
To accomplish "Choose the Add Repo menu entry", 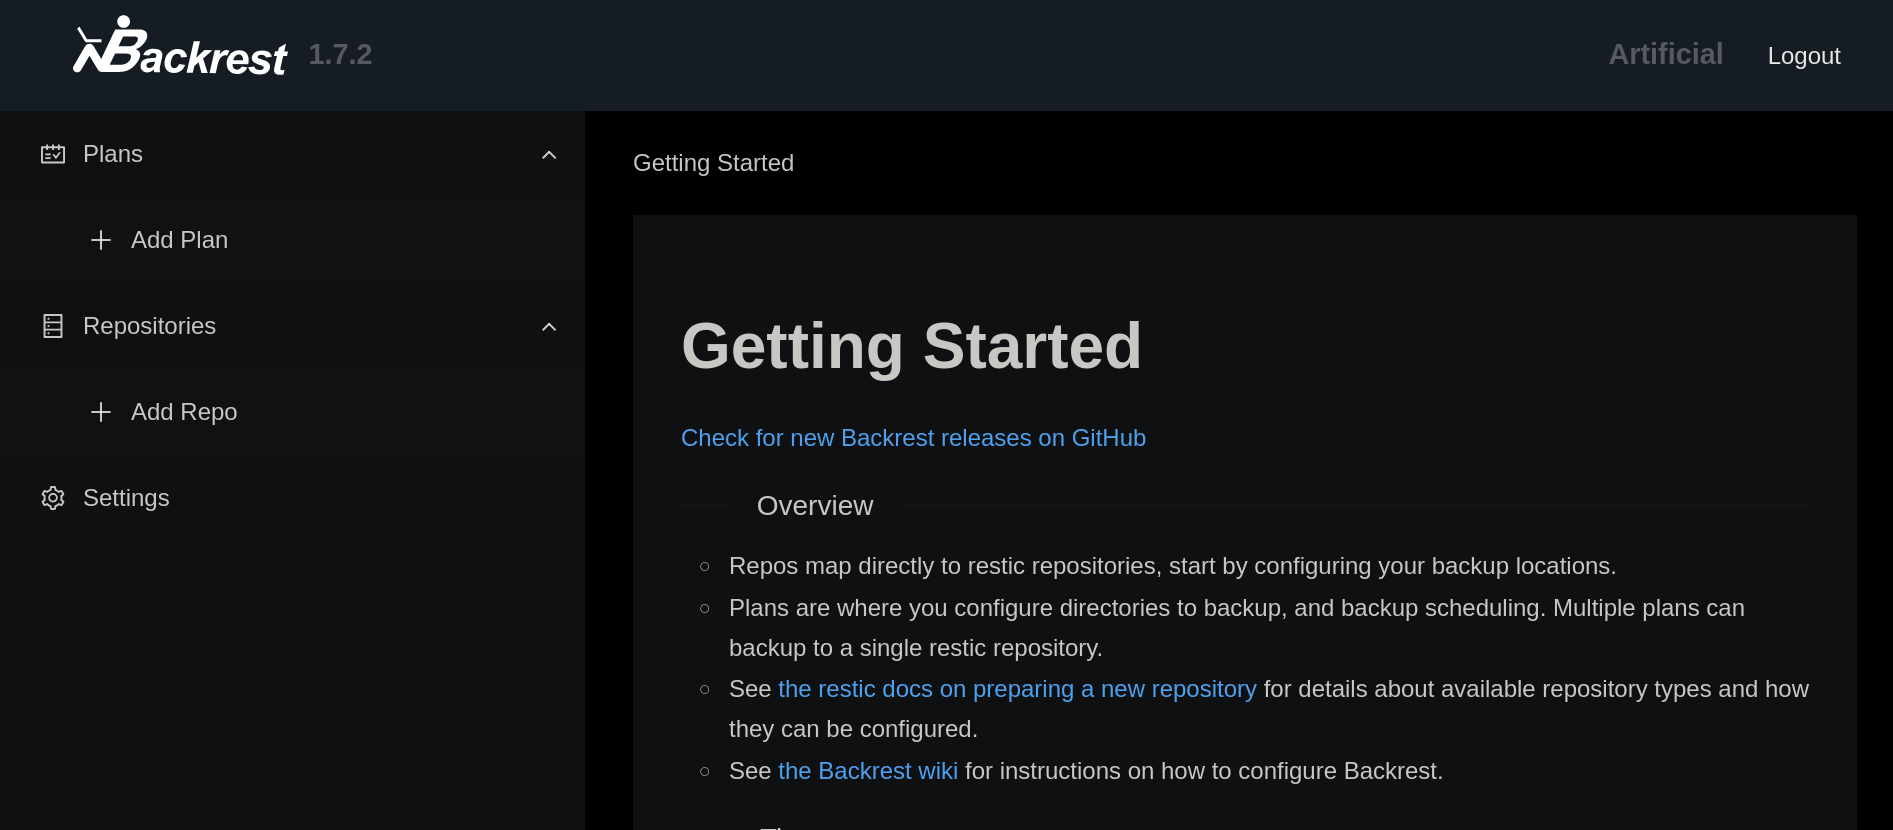I will pos(184,412).
